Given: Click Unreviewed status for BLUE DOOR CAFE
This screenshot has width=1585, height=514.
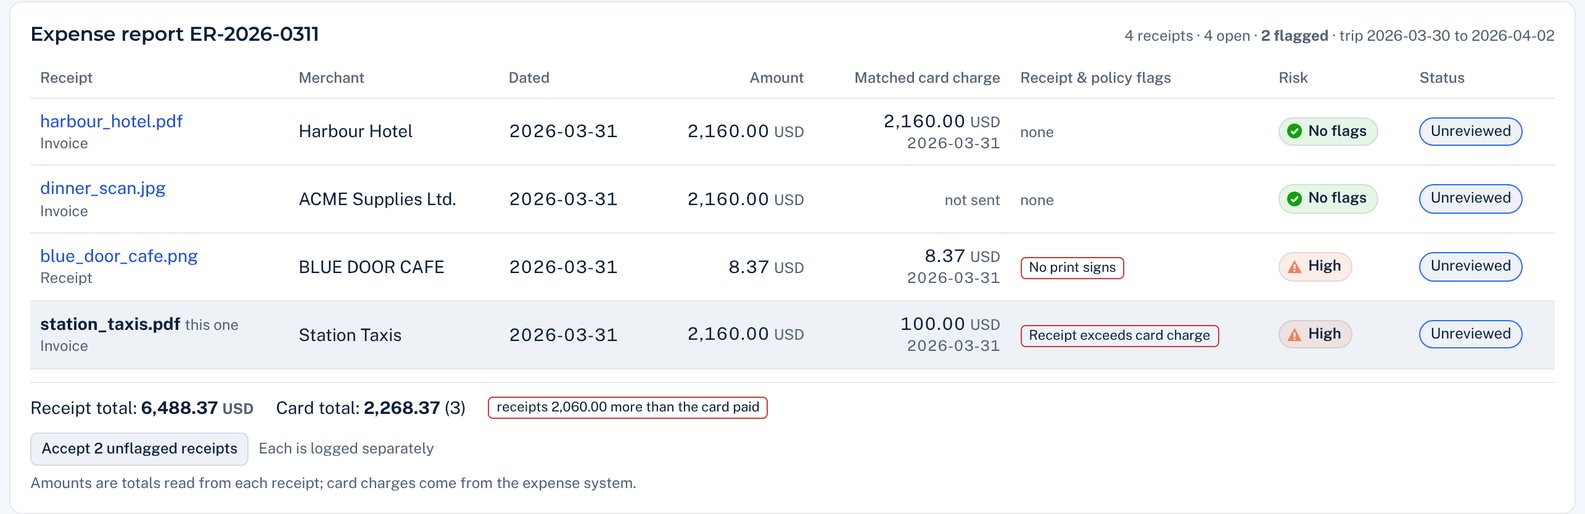Looking at the screenshot, I should pyautogui.click(x=1470, y=266).
